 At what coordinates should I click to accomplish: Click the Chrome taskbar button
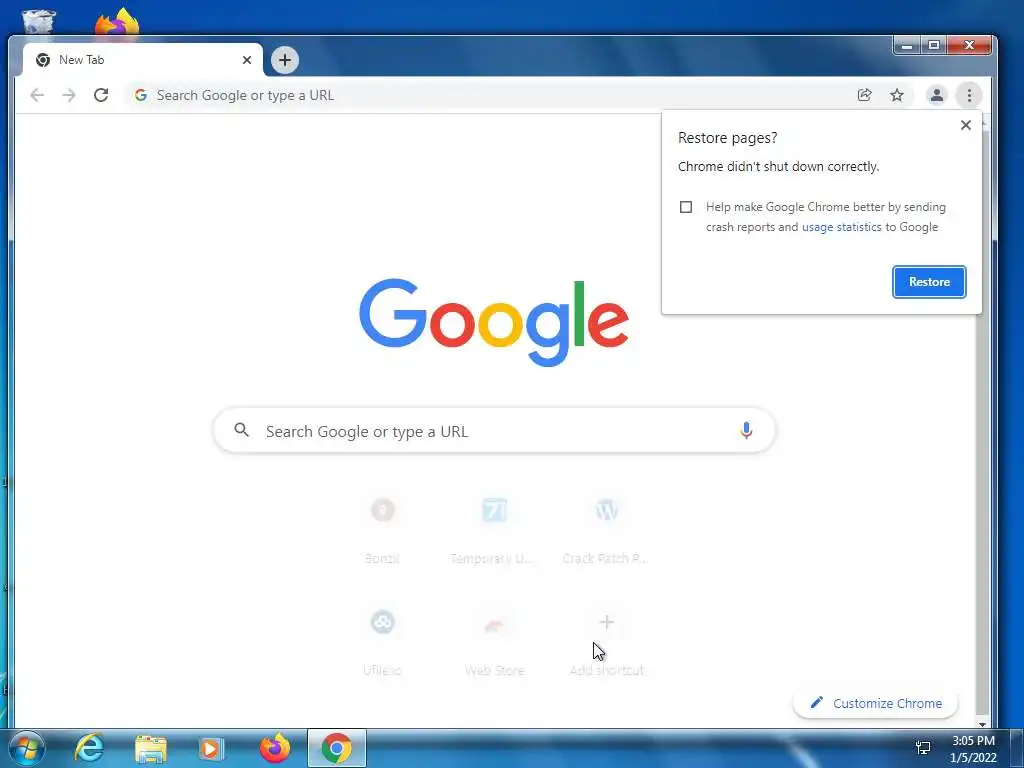336,748
